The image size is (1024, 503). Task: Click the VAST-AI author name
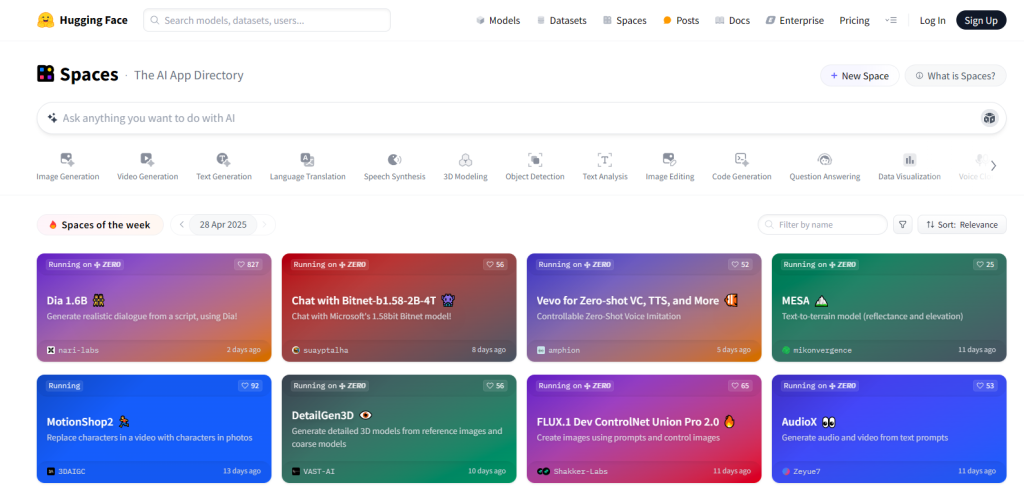(x=319, y=471)
